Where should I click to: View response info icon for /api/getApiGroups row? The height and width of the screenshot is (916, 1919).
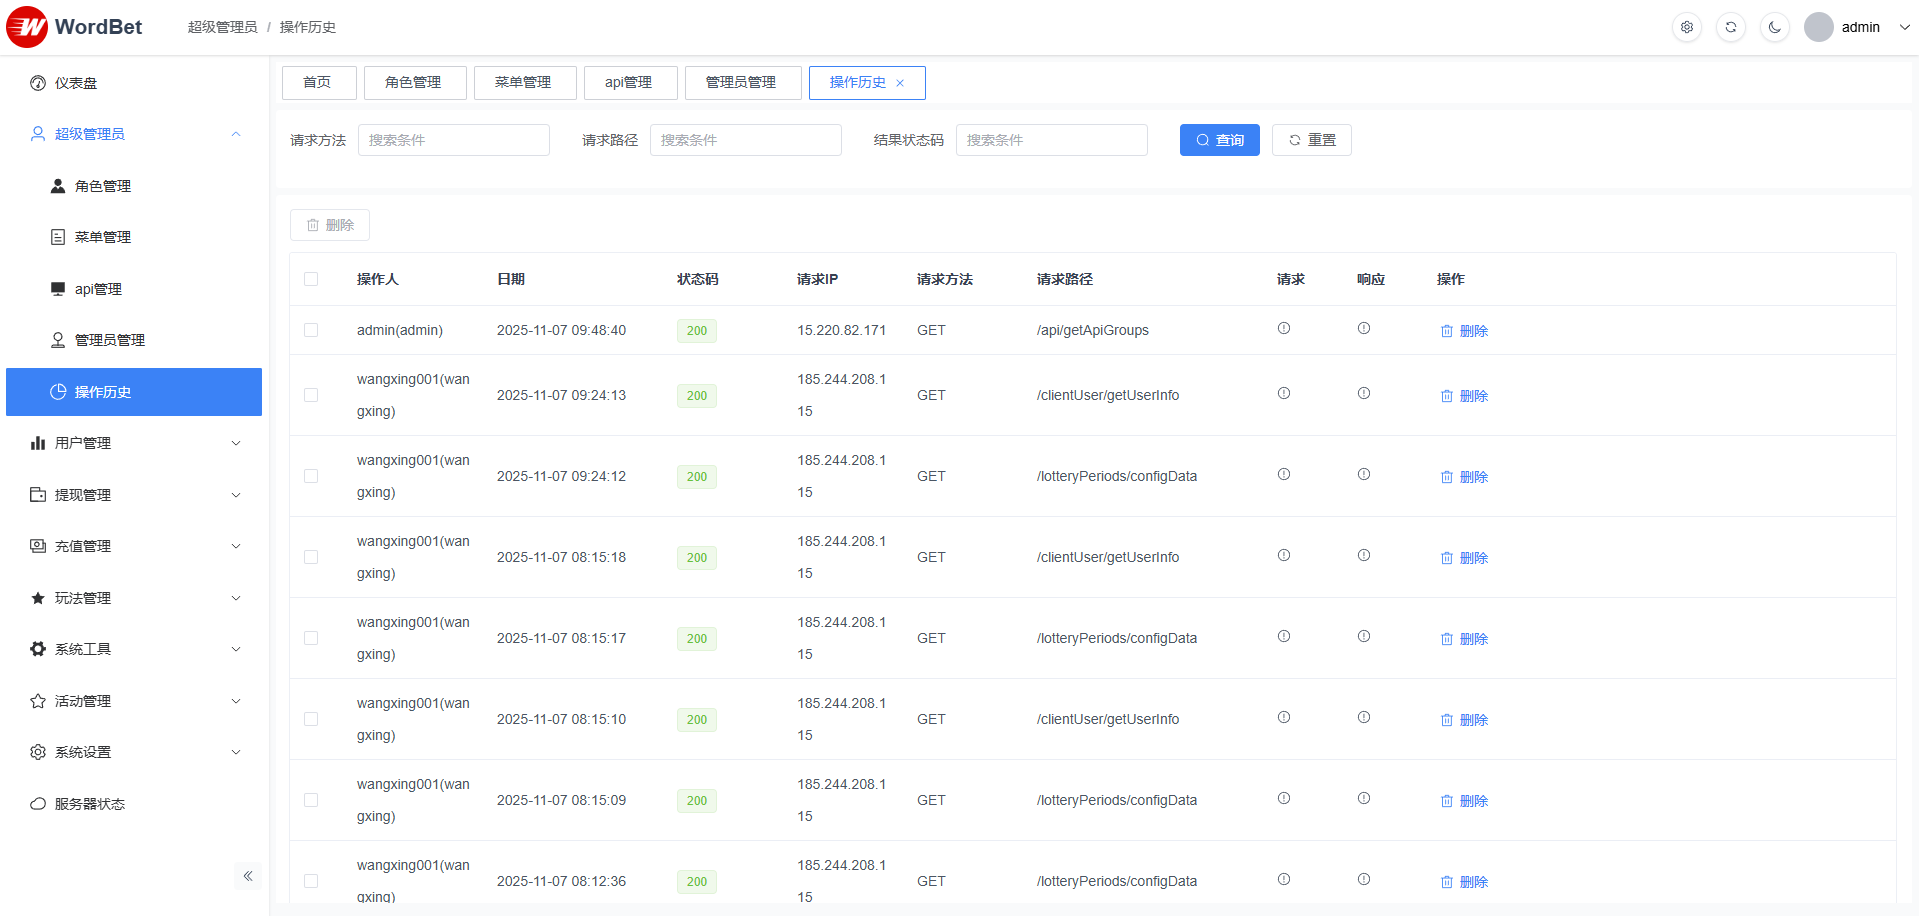click(x=1363, y=329)
